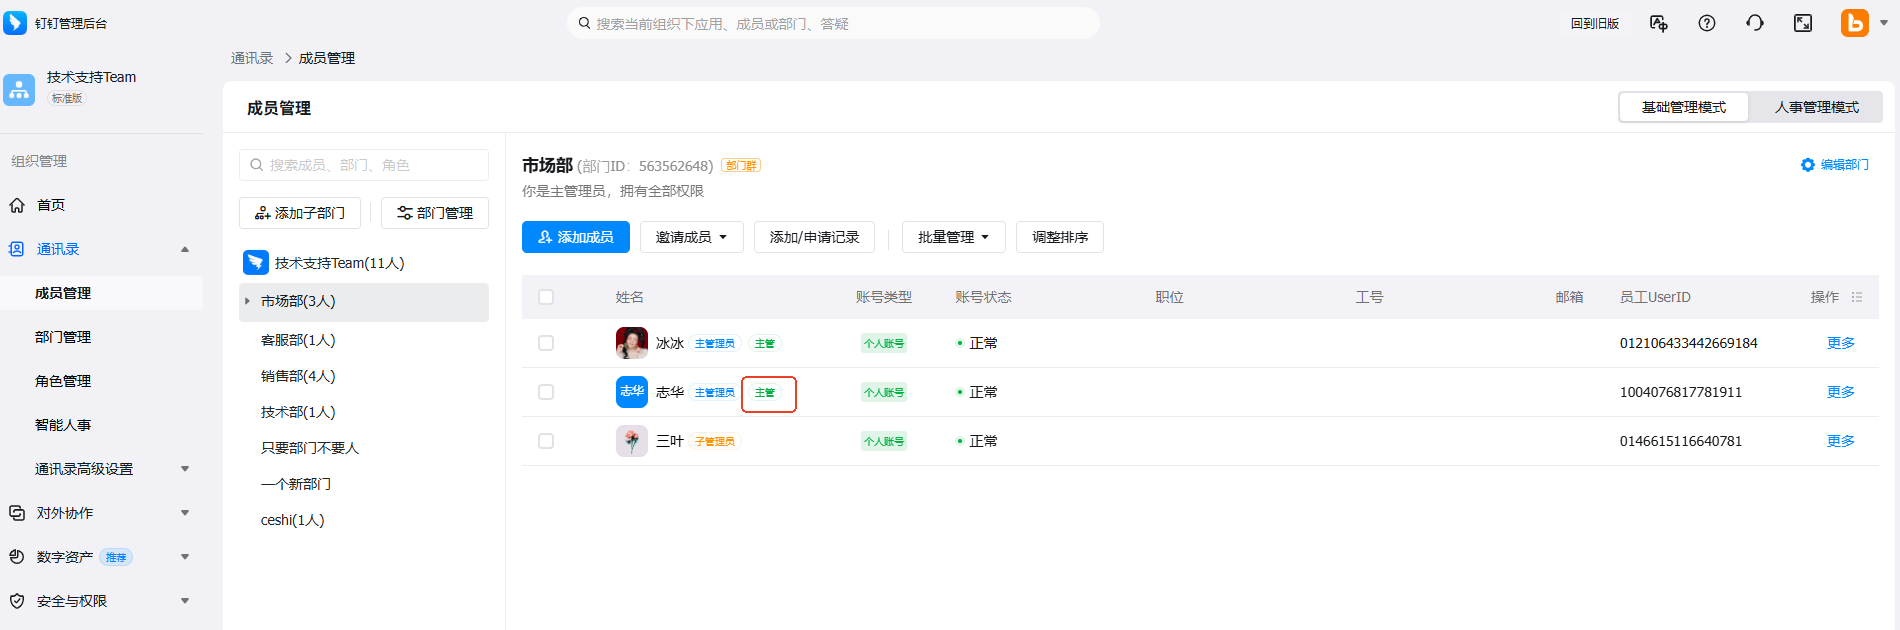Click the fullscreen expand icon

(x=1803, y=23)
